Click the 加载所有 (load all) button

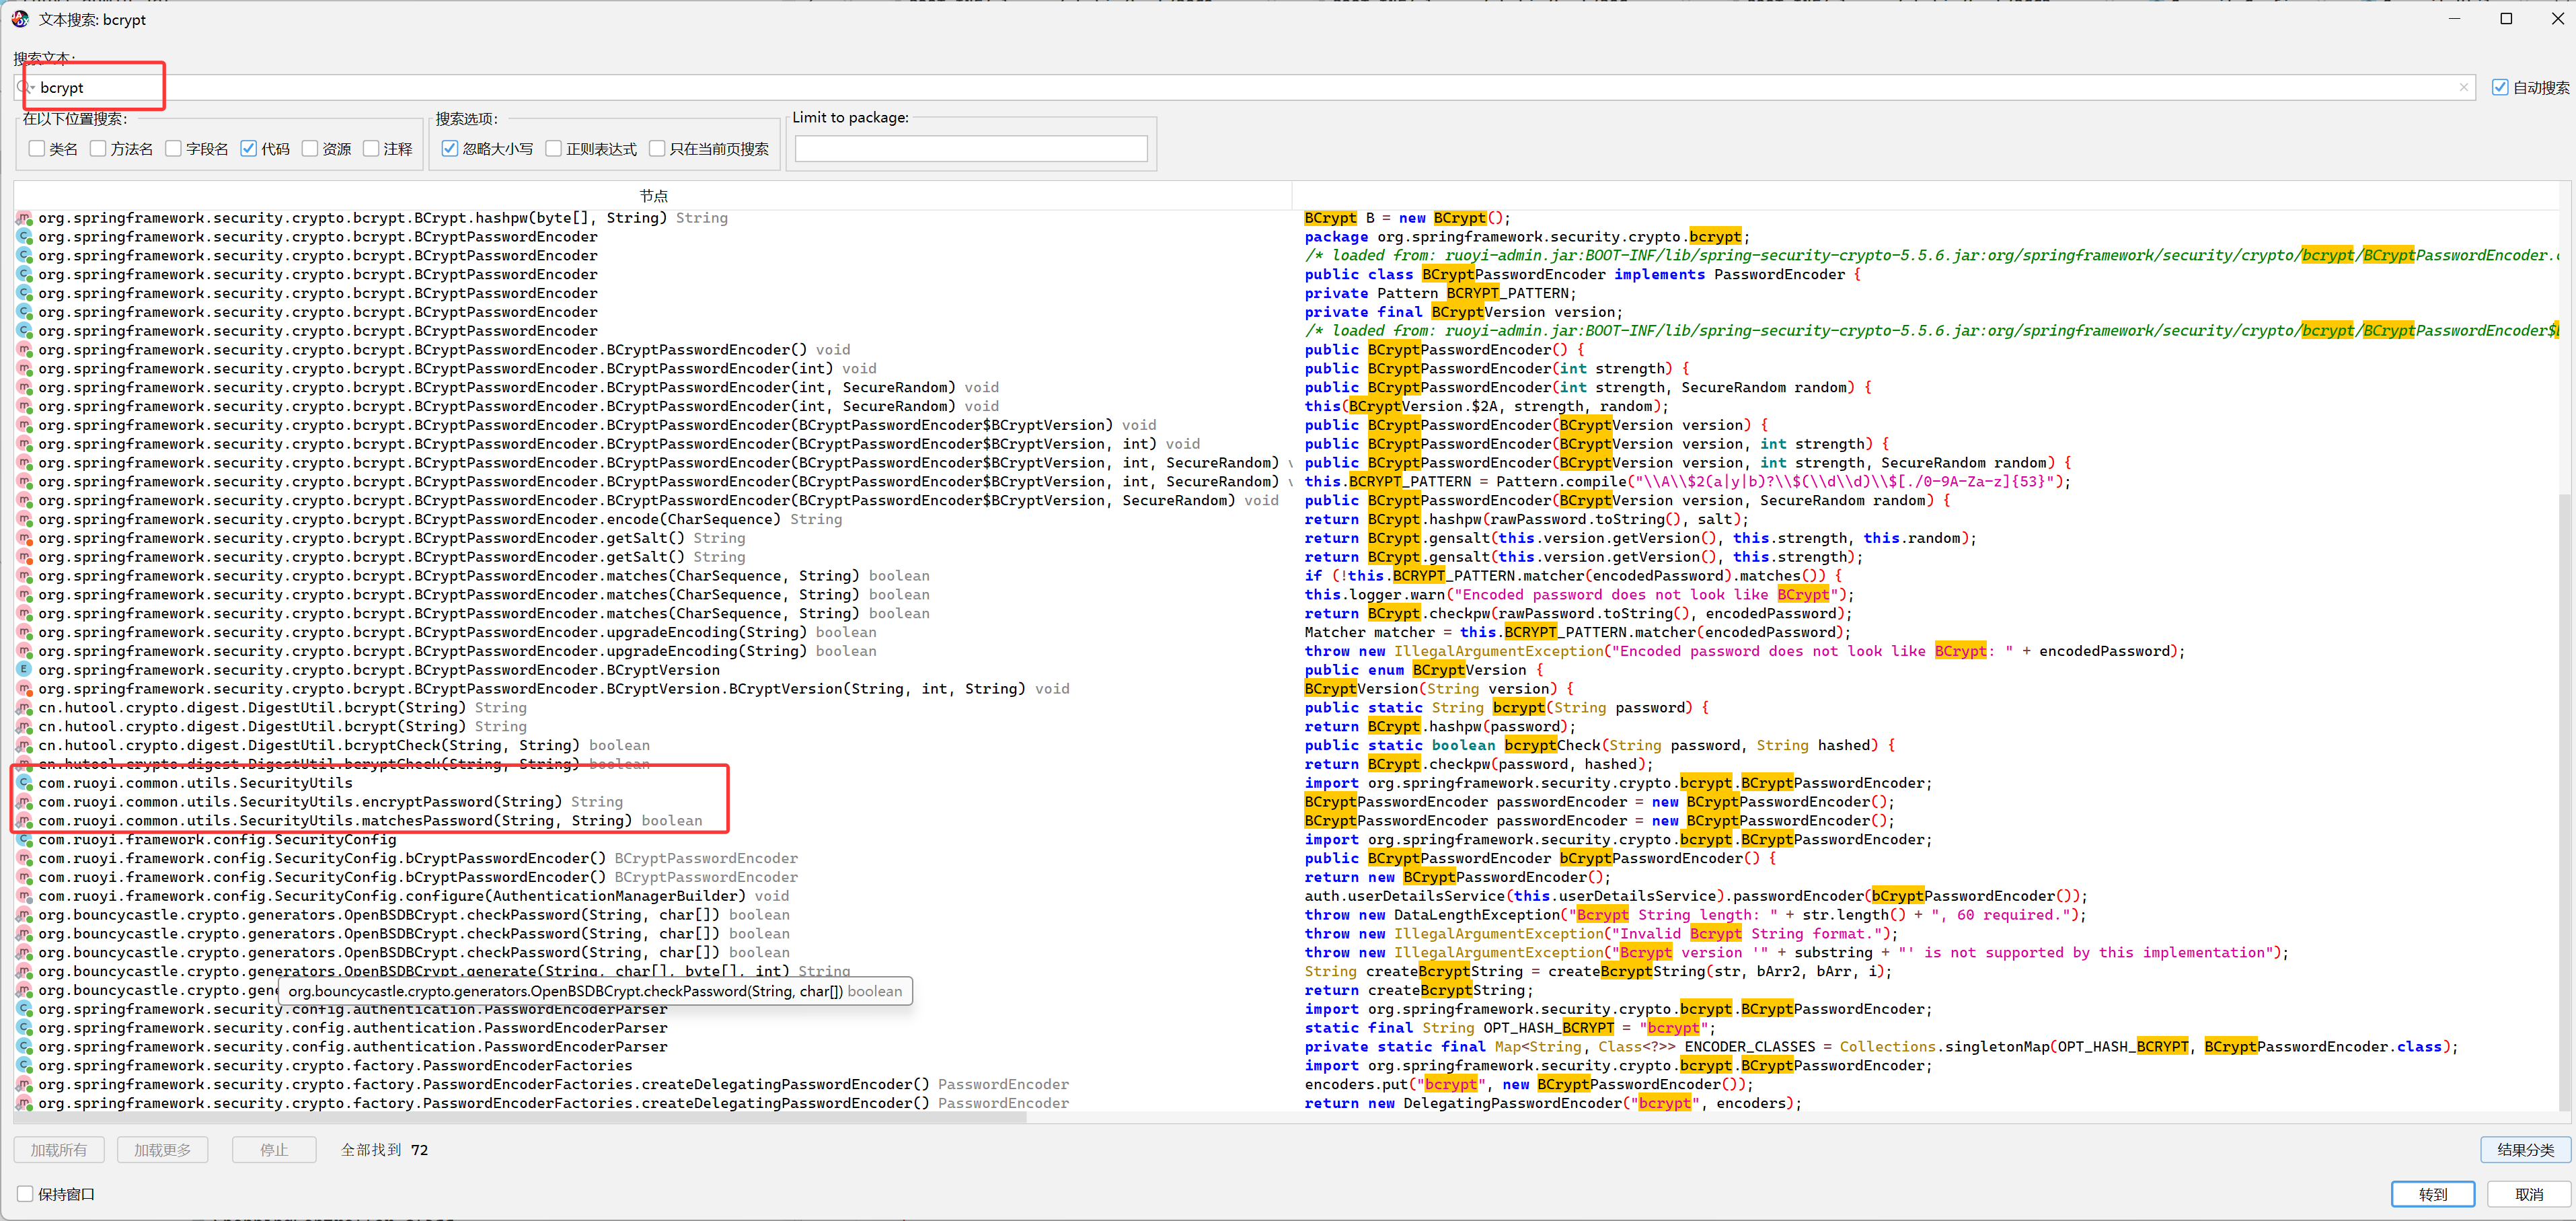(59, 1150)
